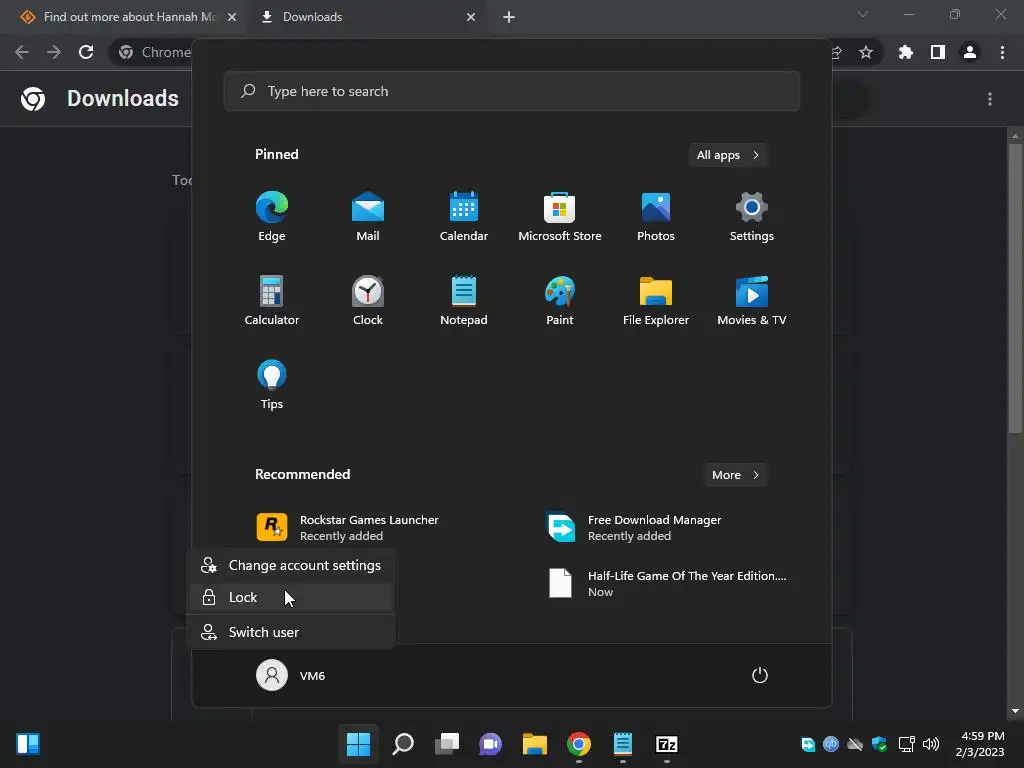Image resolution: width=1024 pixels, height=768 pixels.
Task: Toggle Chrome side panel
Action: click(938, 52)
